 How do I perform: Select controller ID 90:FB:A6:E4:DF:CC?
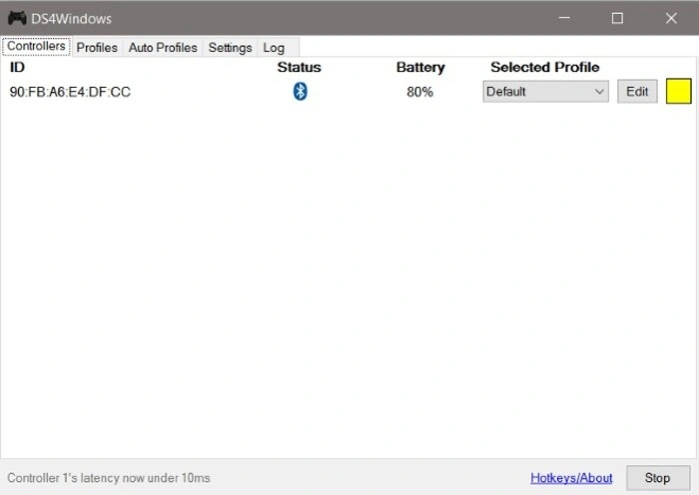(70, 92)
